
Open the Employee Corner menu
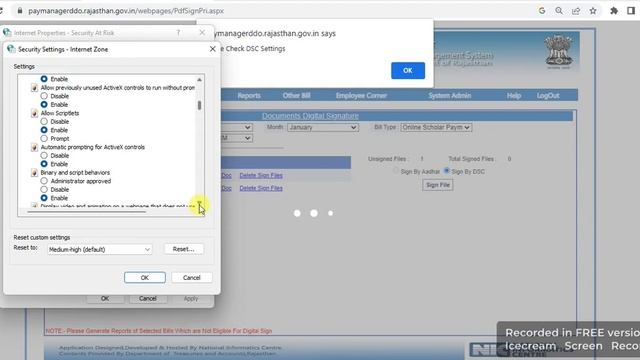(361, 96)
